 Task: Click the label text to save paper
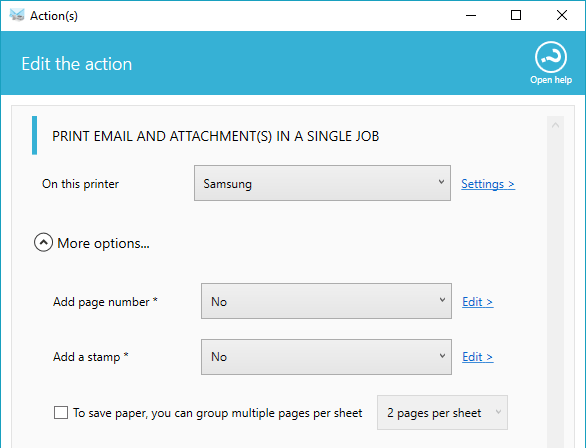click(218, 413)
